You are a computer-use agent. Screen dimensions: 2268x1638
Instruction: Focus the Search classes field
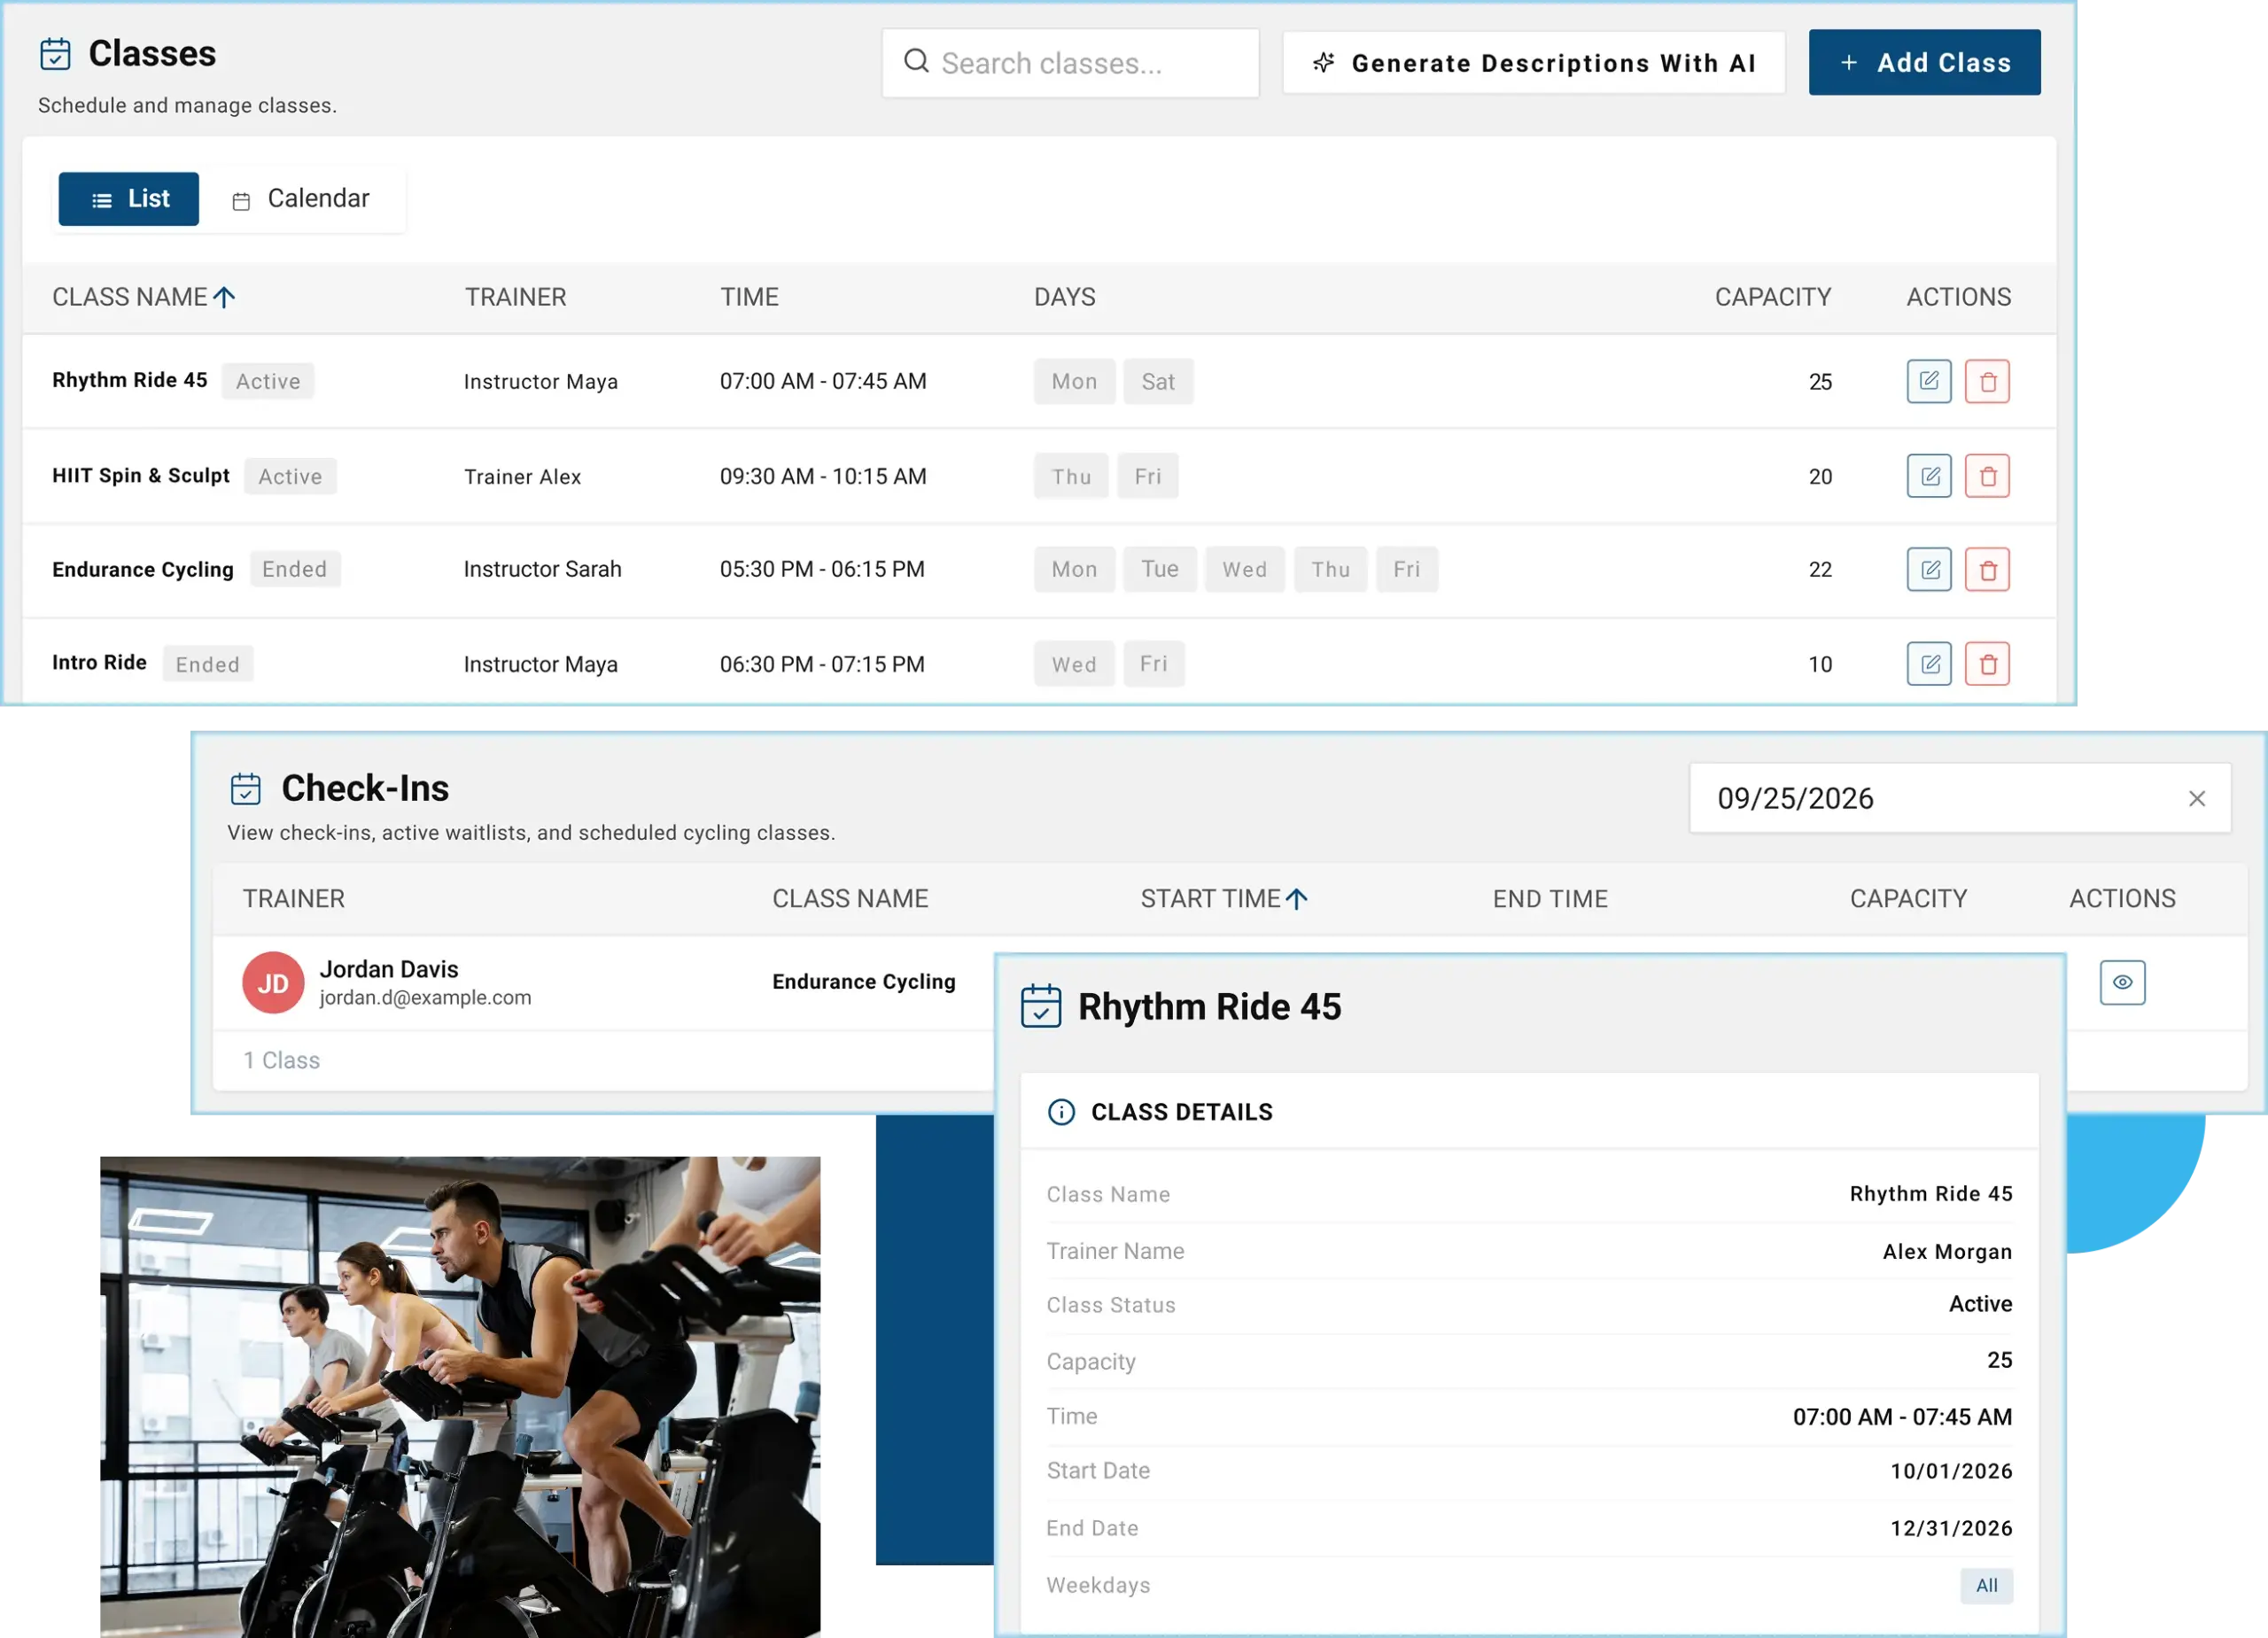(1070, 63)
